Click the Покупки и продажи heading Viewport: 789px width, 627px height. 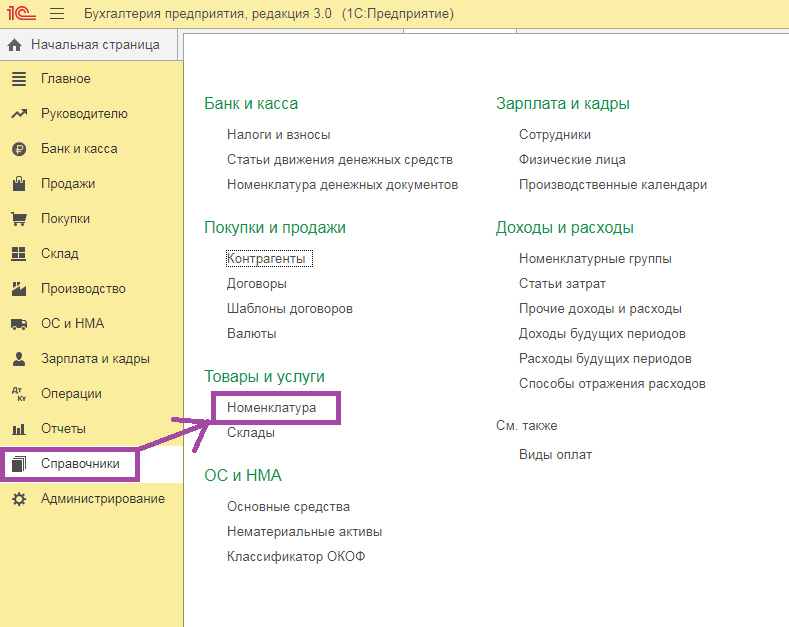pos(275,227)
